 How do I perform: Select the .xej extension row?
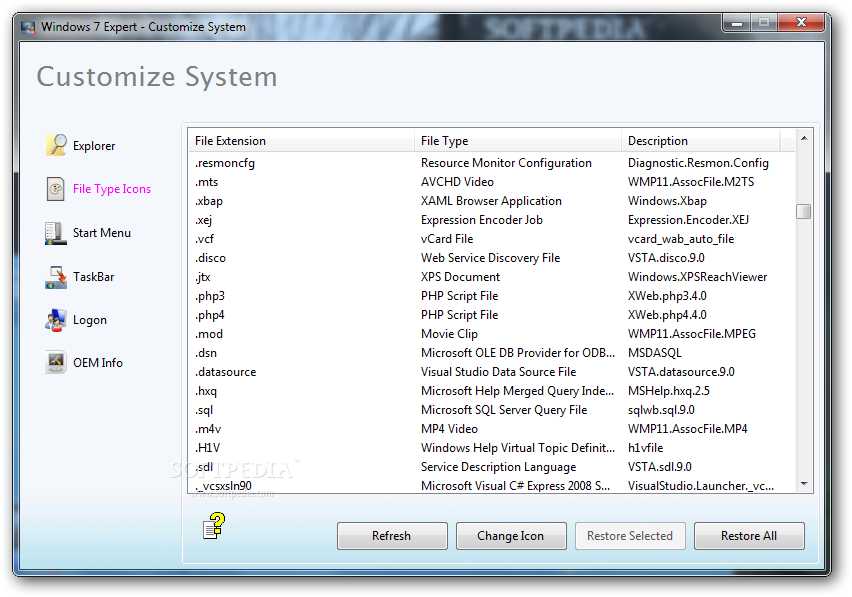click(x=491, y=220)
